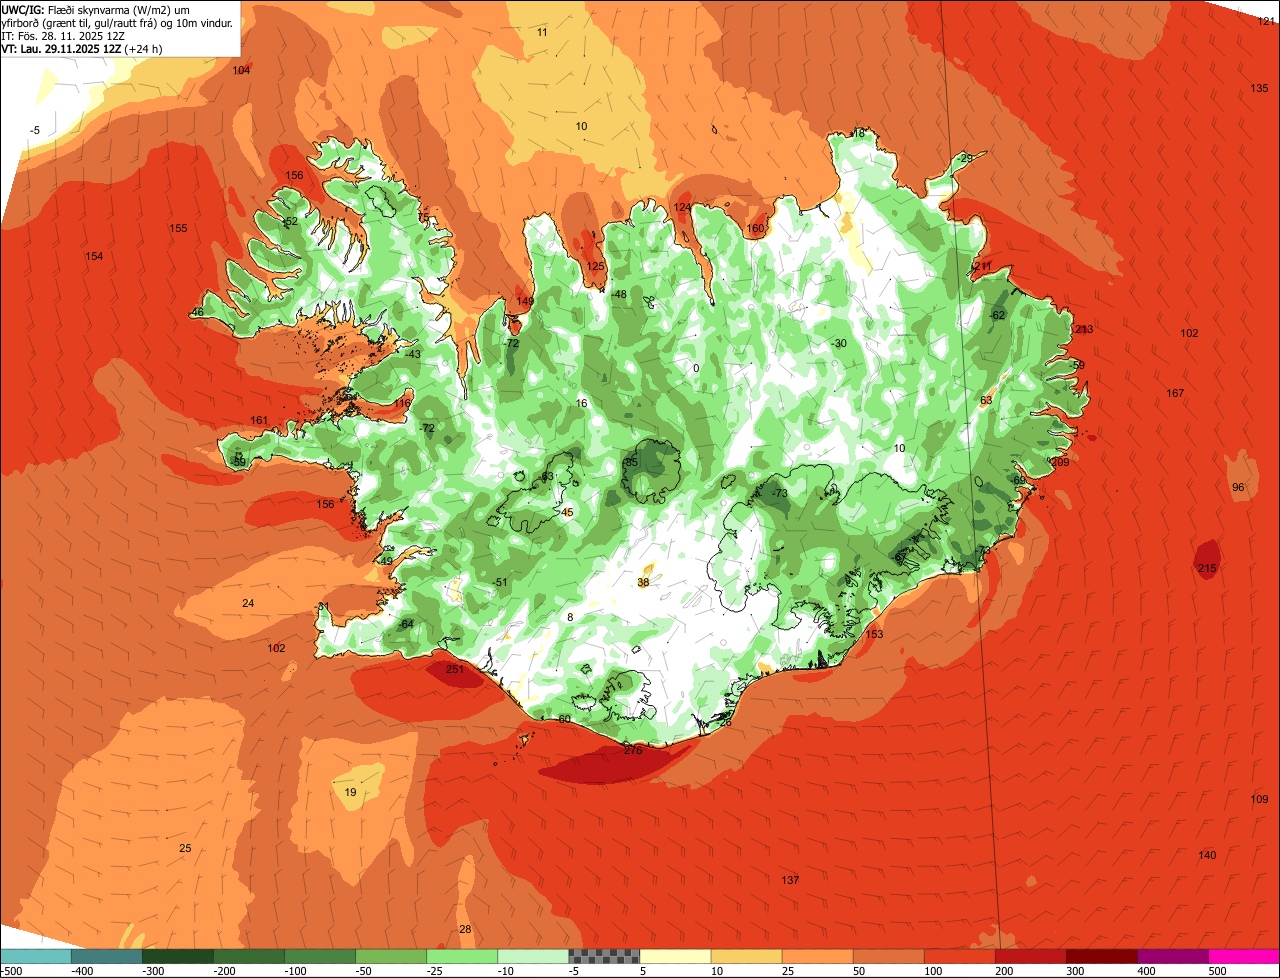Select the teal legend swatch left of -500
Image resolution: width=1280 pixels, height=978 pixels.
tap(35, 956)
